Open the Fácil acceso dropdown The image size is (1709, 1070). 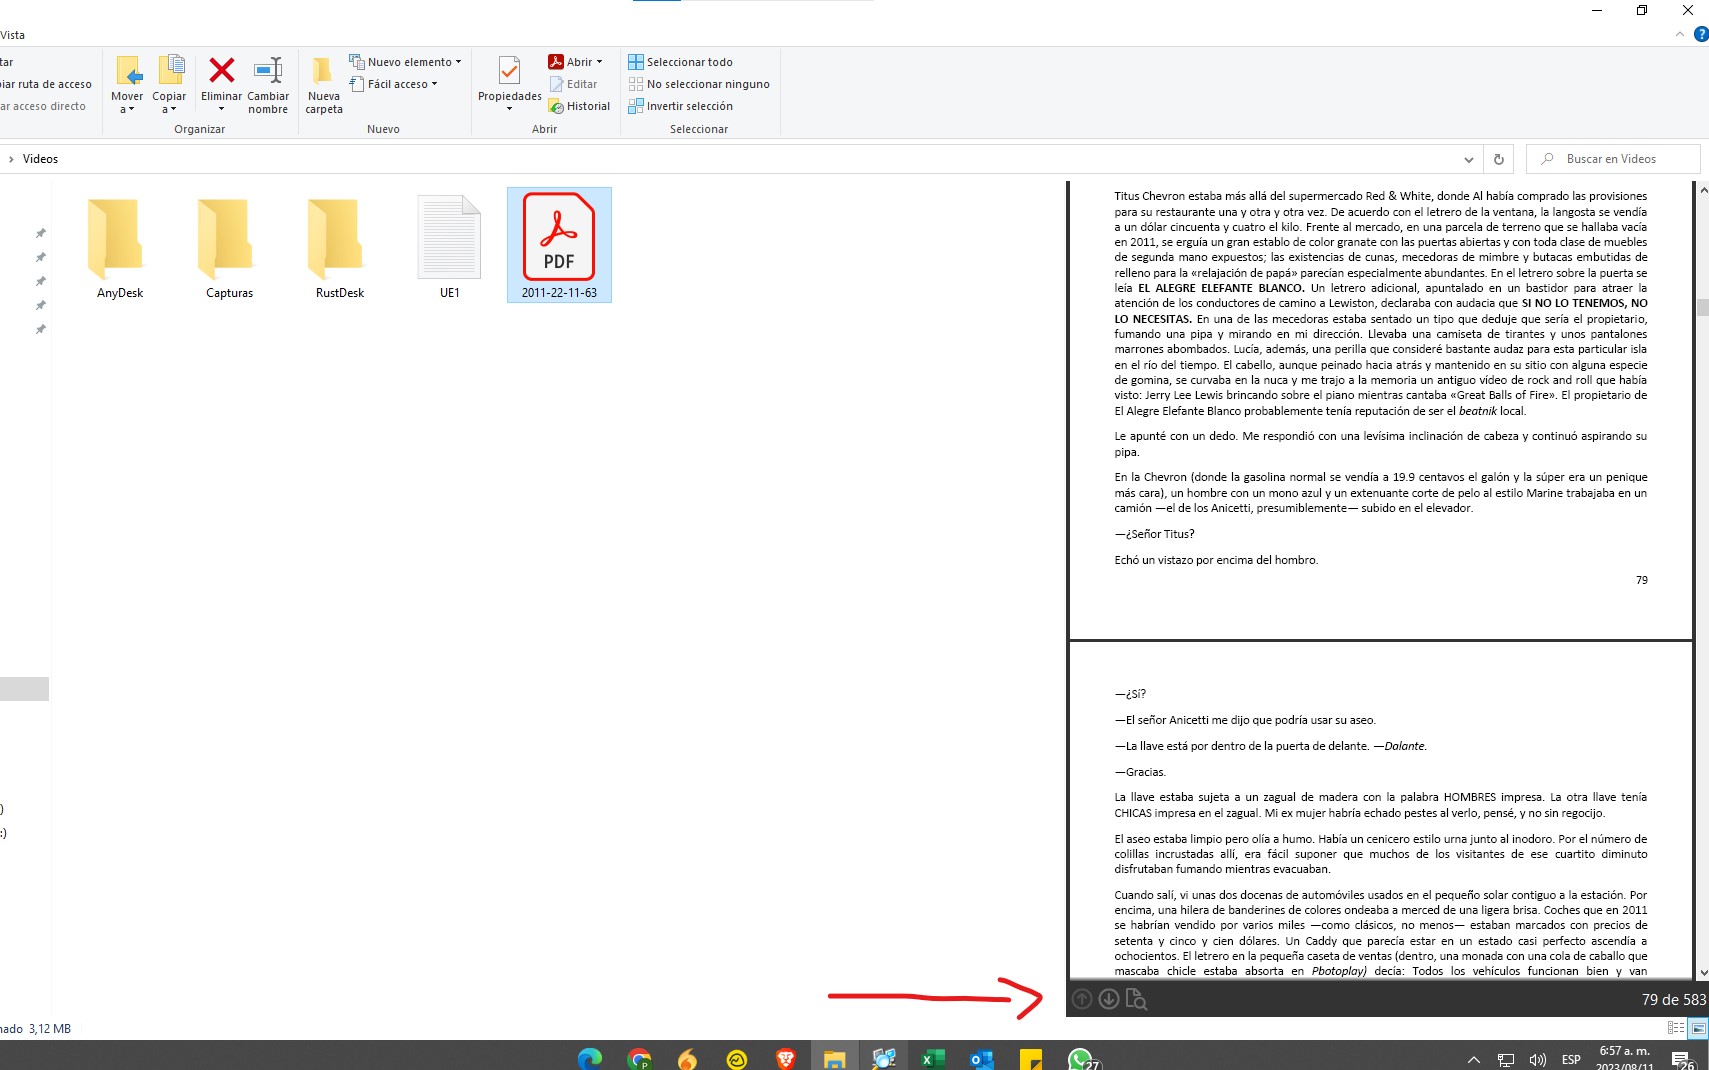[394, 84]
